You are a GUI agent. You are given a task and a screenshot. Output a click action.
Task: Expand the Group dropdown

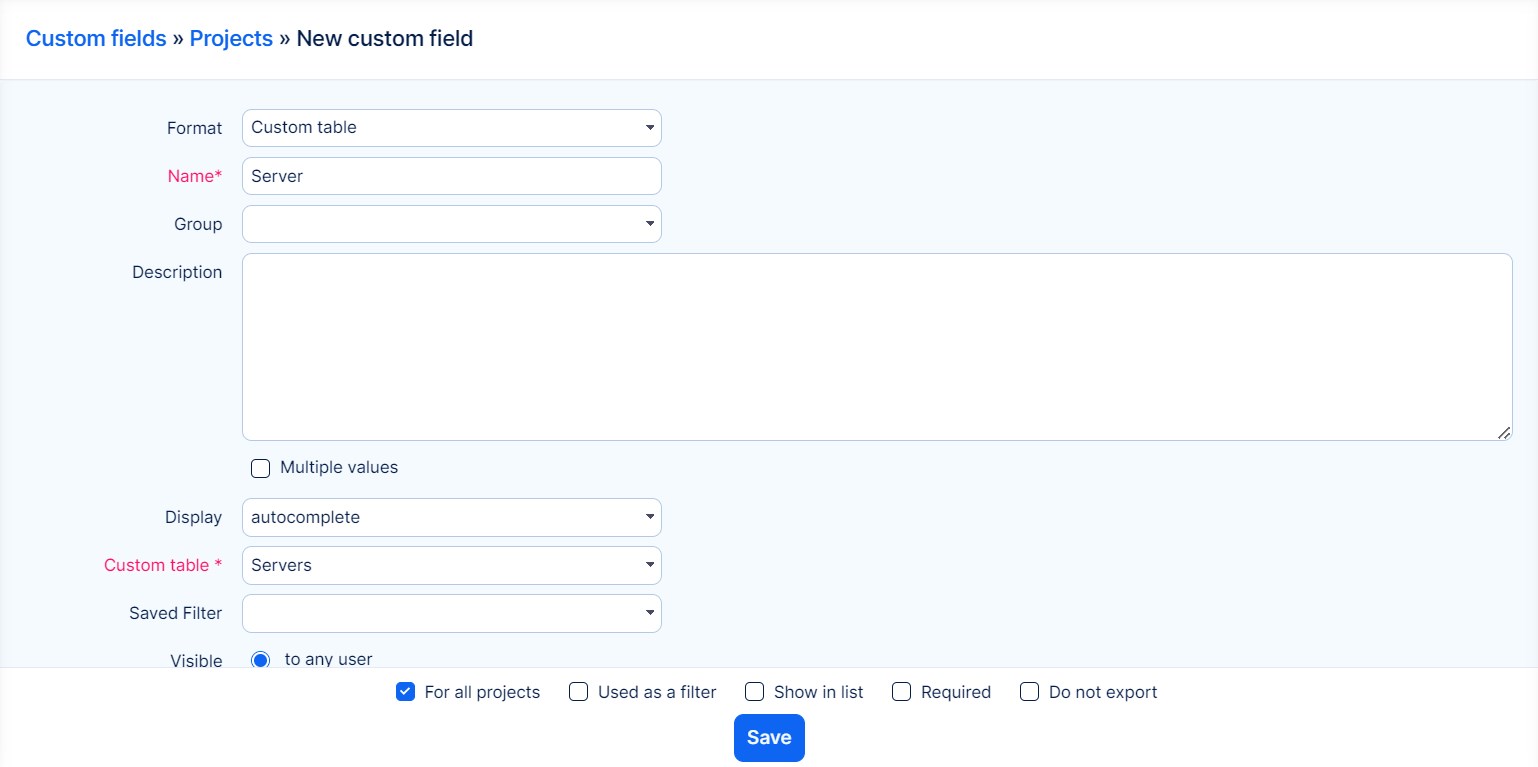451,224
